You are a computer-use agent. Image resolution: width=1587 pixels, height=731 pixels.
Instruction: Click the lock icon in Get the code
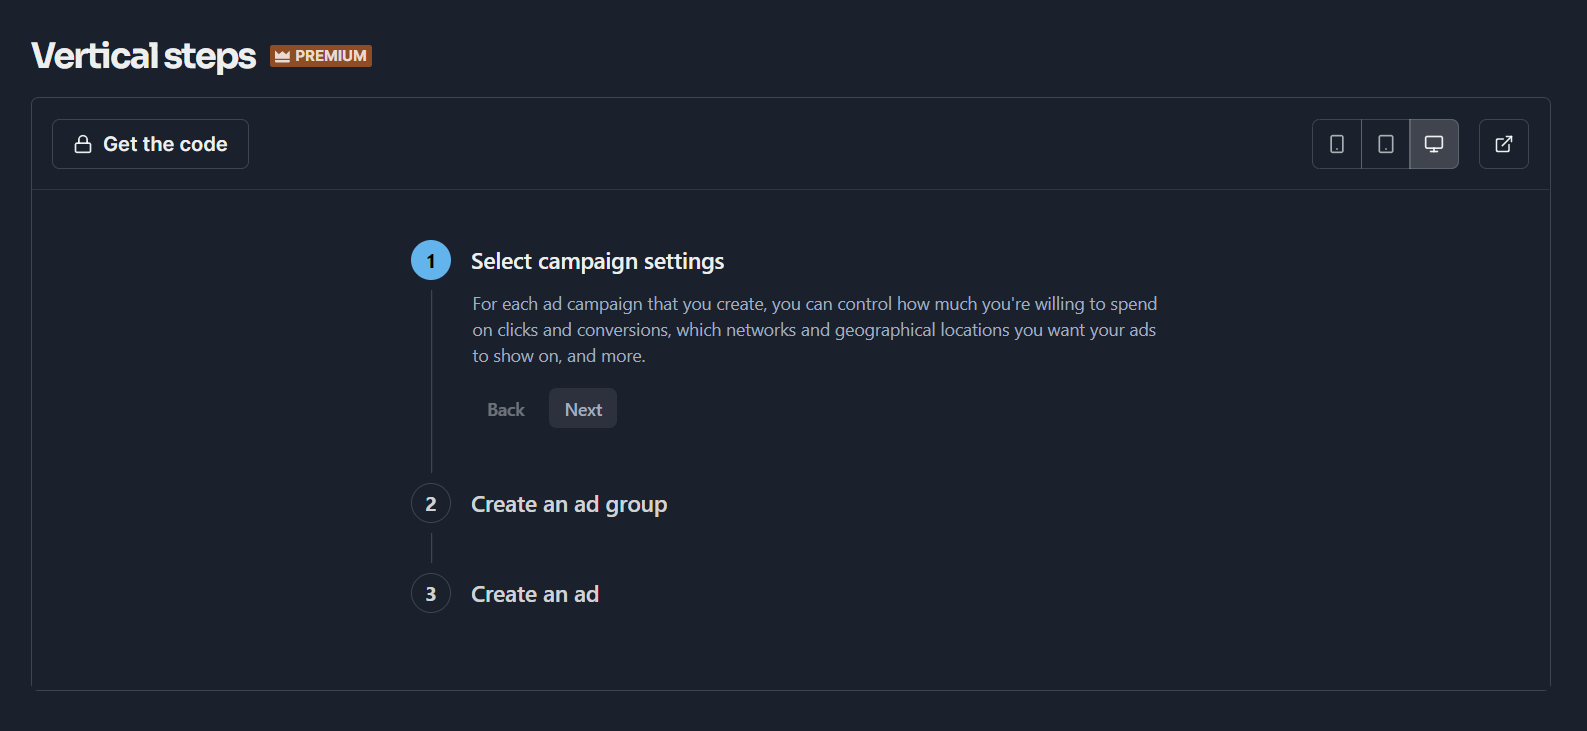[x=83, y=144]
